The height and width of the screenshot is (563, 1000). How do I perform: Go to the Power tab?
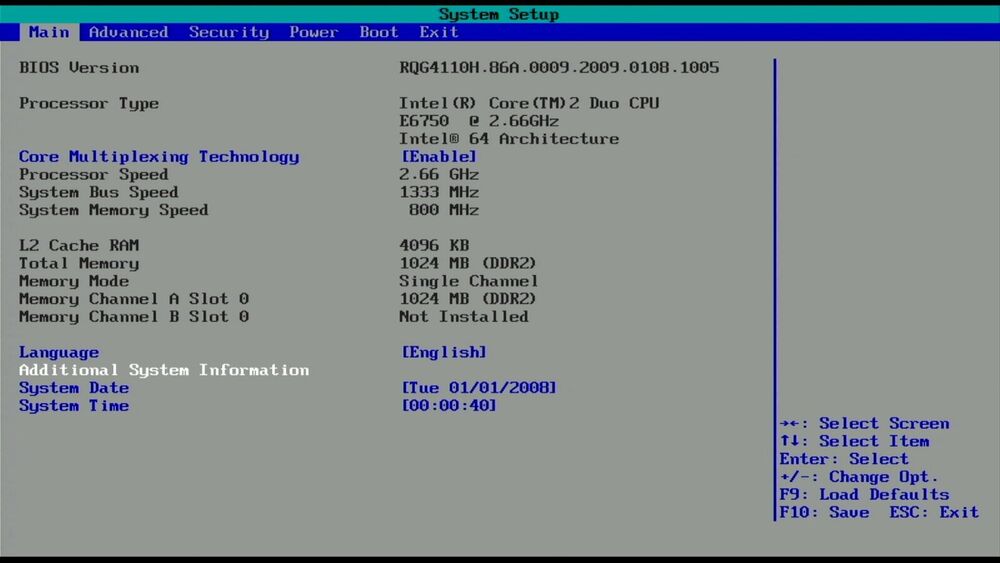(313, 32)
